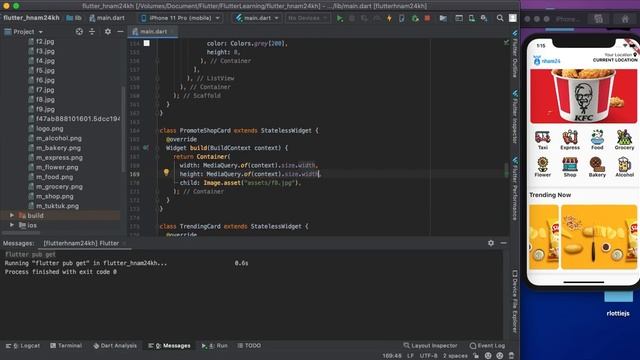Tap Flower category in simulator app
The height and width of the screenshot is (360, 640).
coord(542,167)
